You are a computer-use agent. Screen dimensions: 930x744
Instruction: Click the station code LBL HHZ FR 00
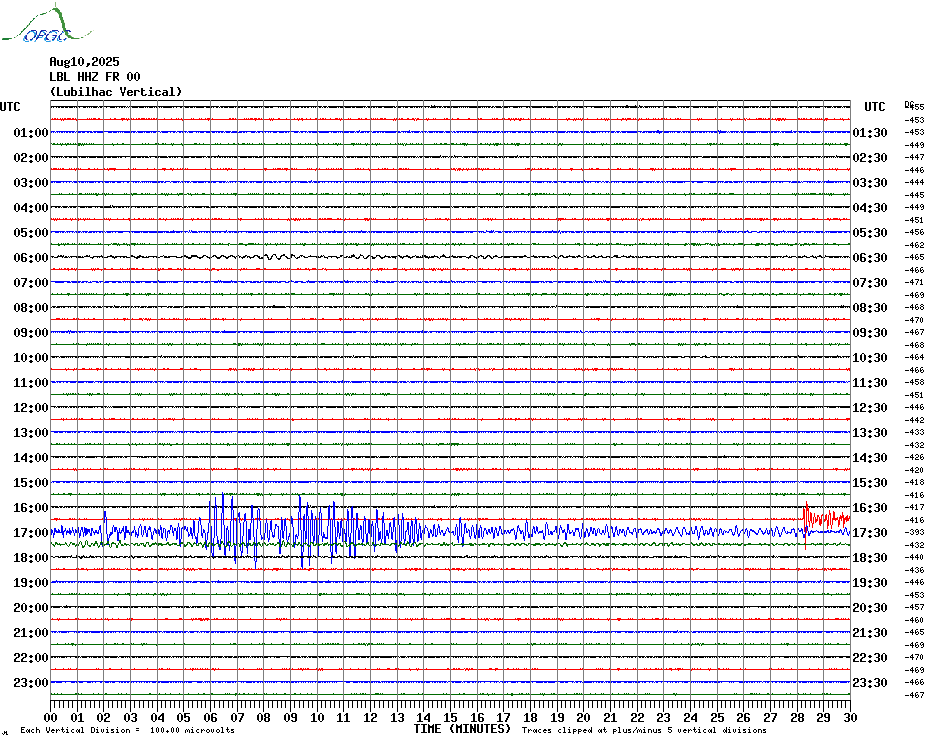click(95, 77)
